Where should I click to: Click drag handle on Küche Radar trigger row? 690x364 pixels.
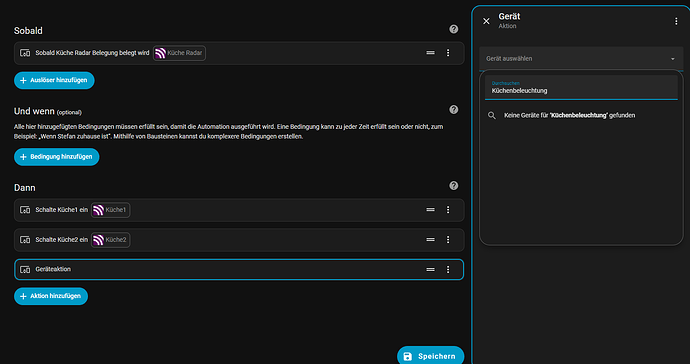coord(430,53)
